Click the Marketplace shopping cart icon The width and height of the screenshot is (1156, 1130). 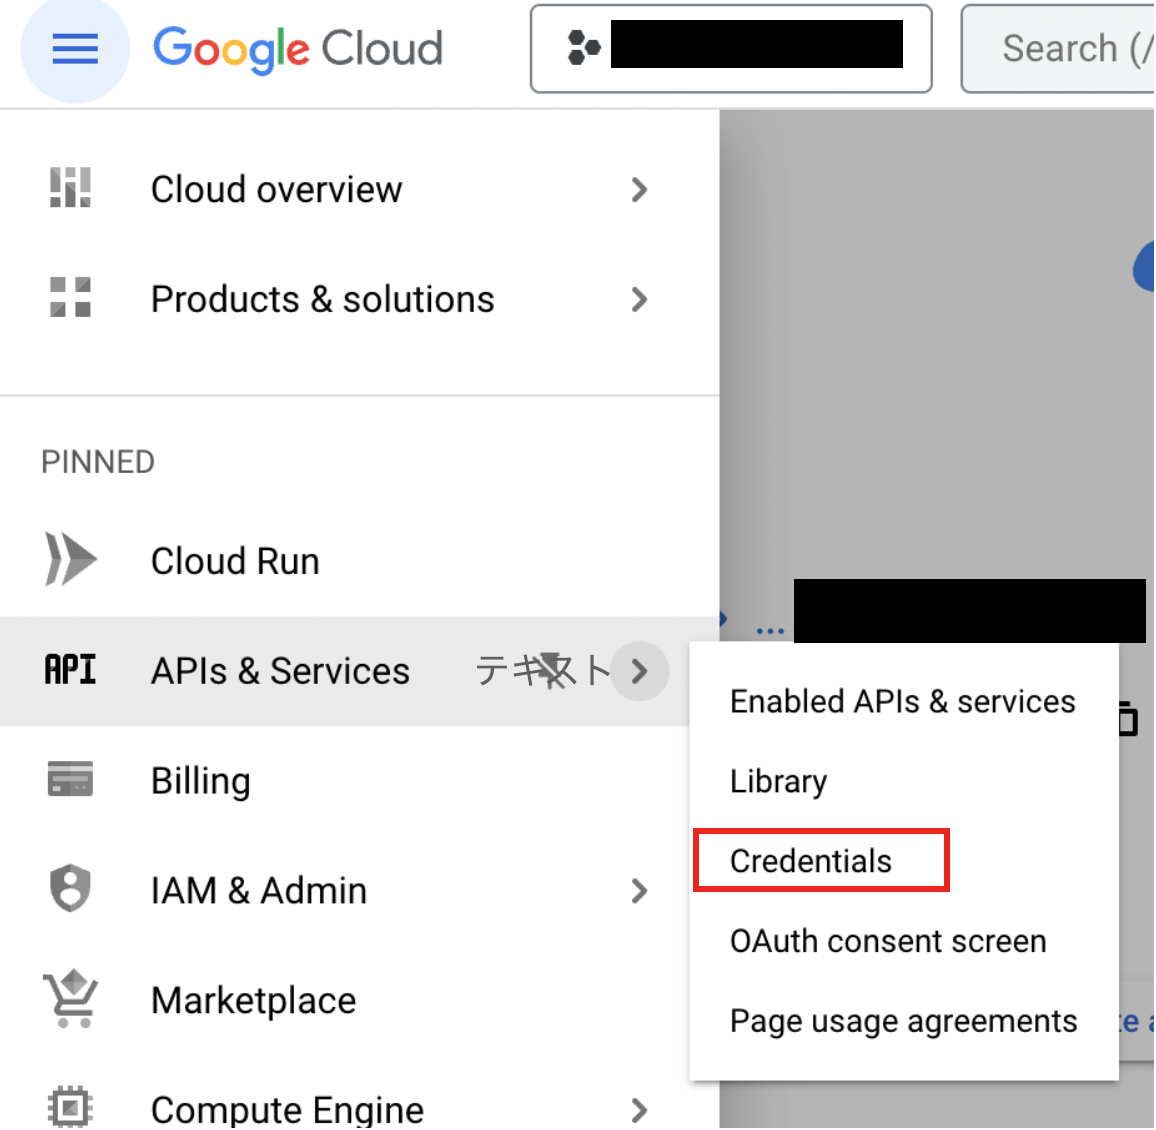70,999
